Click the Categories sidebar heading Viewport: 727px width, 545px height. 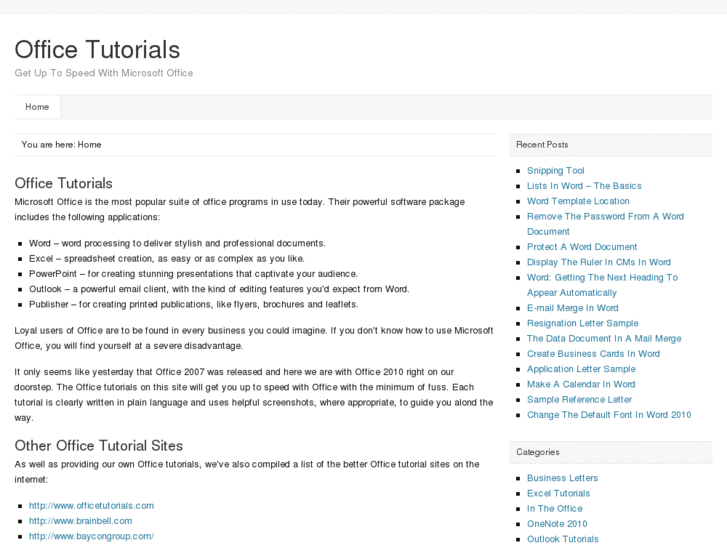tap(538, 452)
